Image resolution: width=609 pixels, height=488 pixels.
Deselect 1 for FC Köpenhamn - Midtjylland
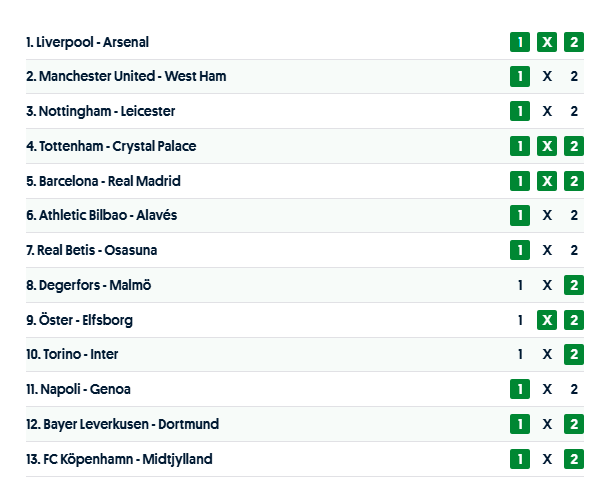pos(519,459)
